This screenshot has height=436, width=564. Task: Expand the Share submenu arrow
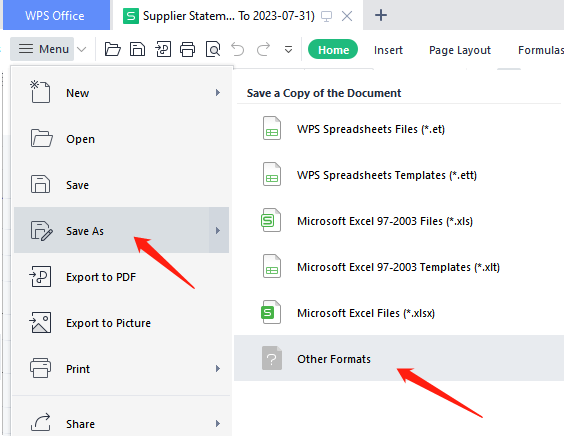tap(218, 424)
